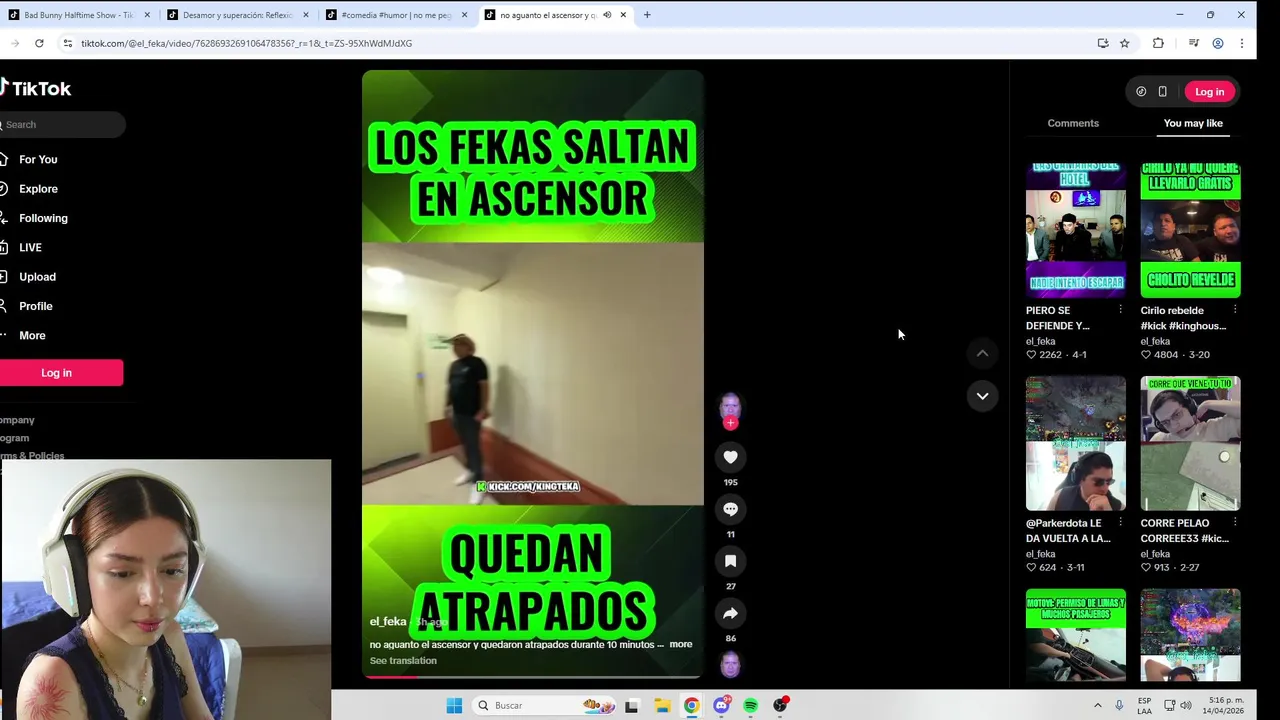Open File Explorer from the taskbar

(661, 705)
